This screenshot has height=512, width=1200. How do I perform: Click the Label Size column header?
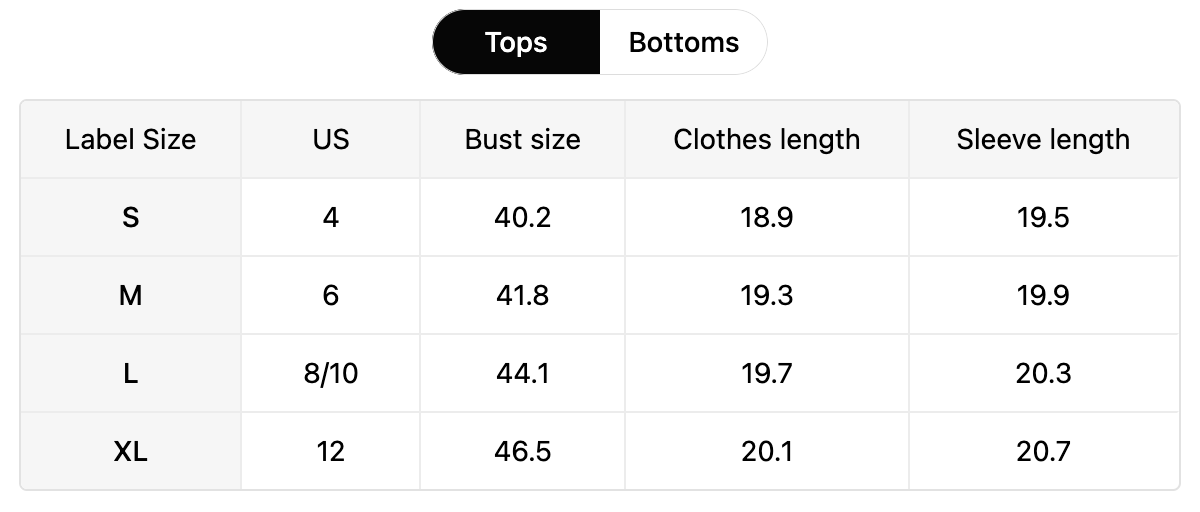(x=131, y=139)
